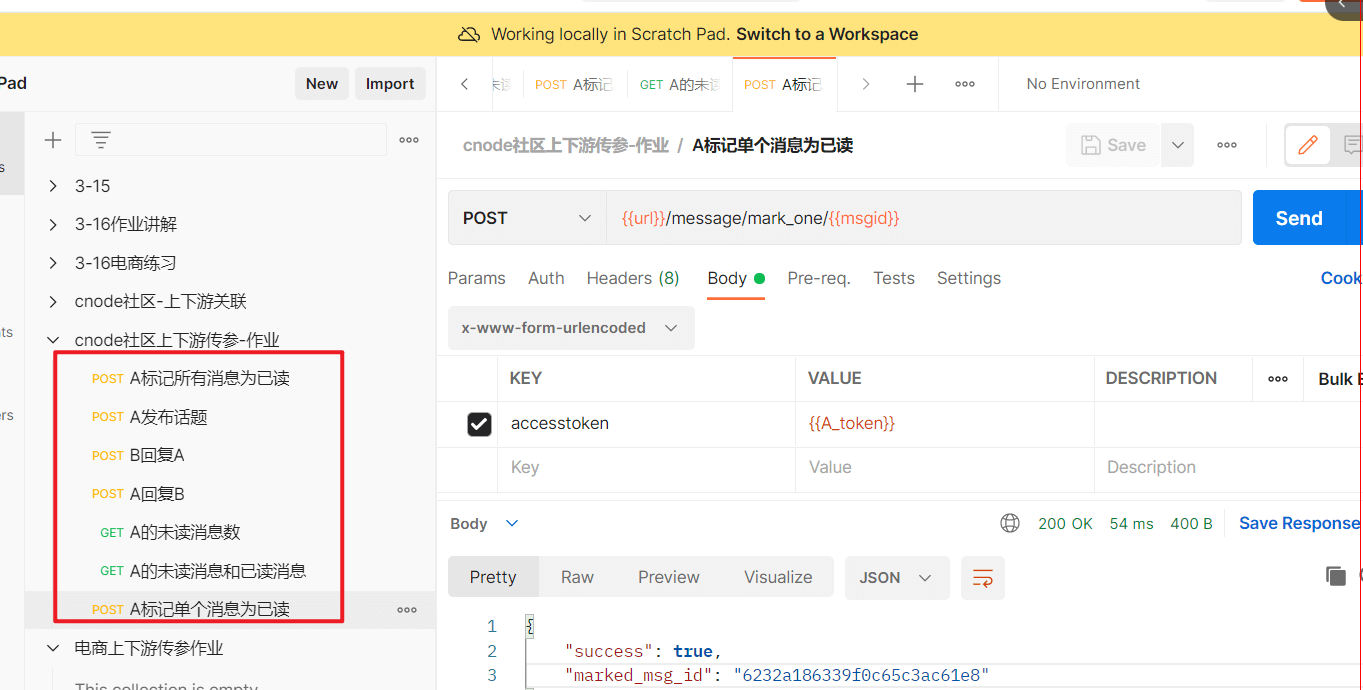Open the Pre-req. tab
This screenshot has height=690, width=1363.
pyautogui.click(x=819, y=278)
